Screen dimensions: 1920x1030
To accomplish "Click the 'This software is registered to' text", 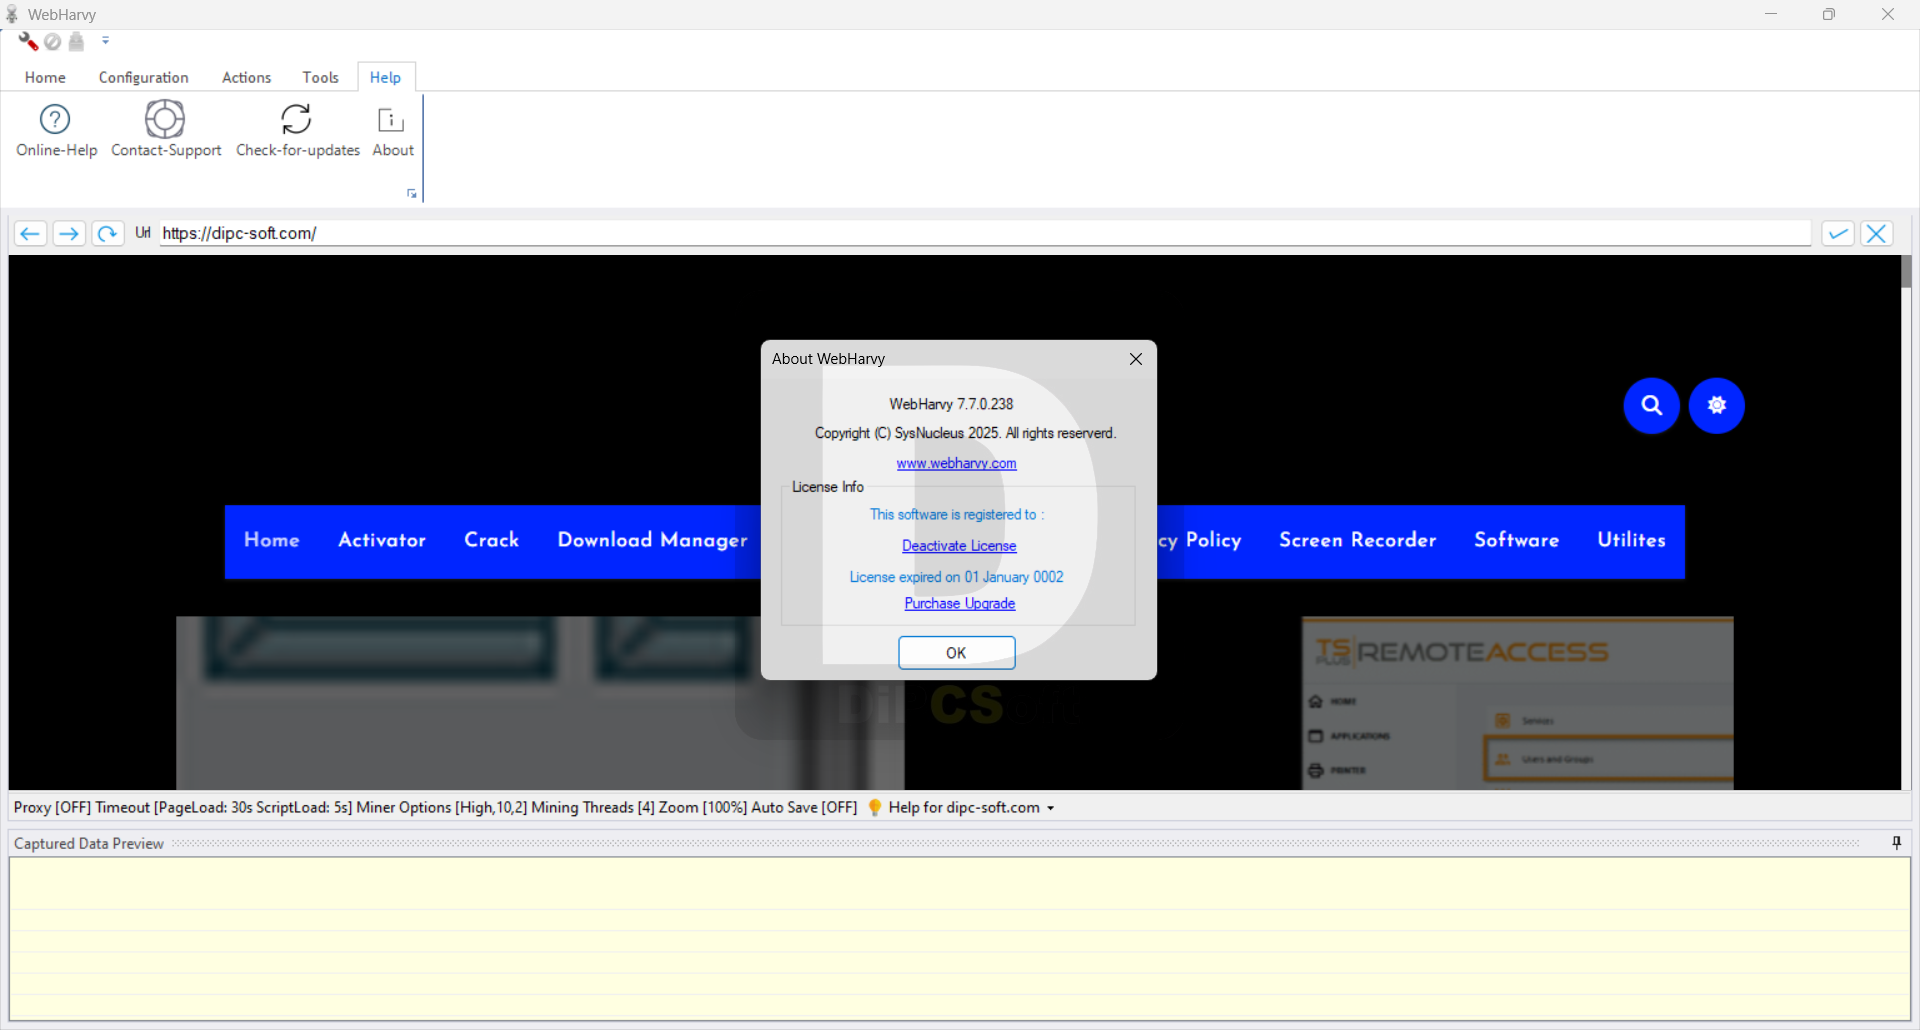I will (x=957, y=515).
